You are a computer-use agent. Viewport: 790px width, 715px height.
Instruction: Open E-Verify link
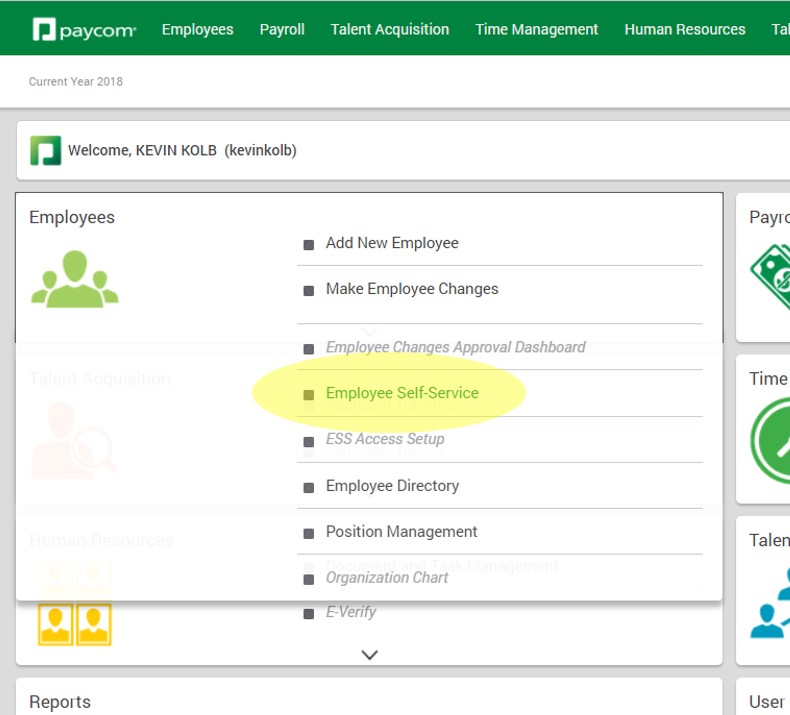click(x=351, y=612)
